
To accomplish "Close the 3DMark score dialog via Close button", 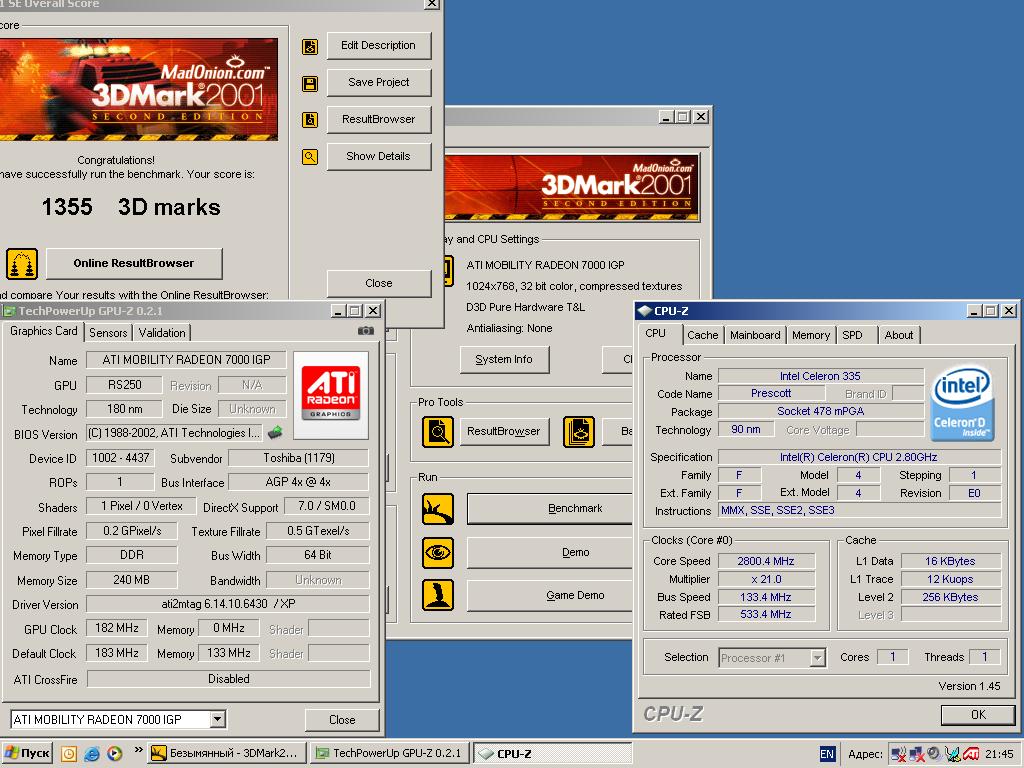I will (379, 283).
